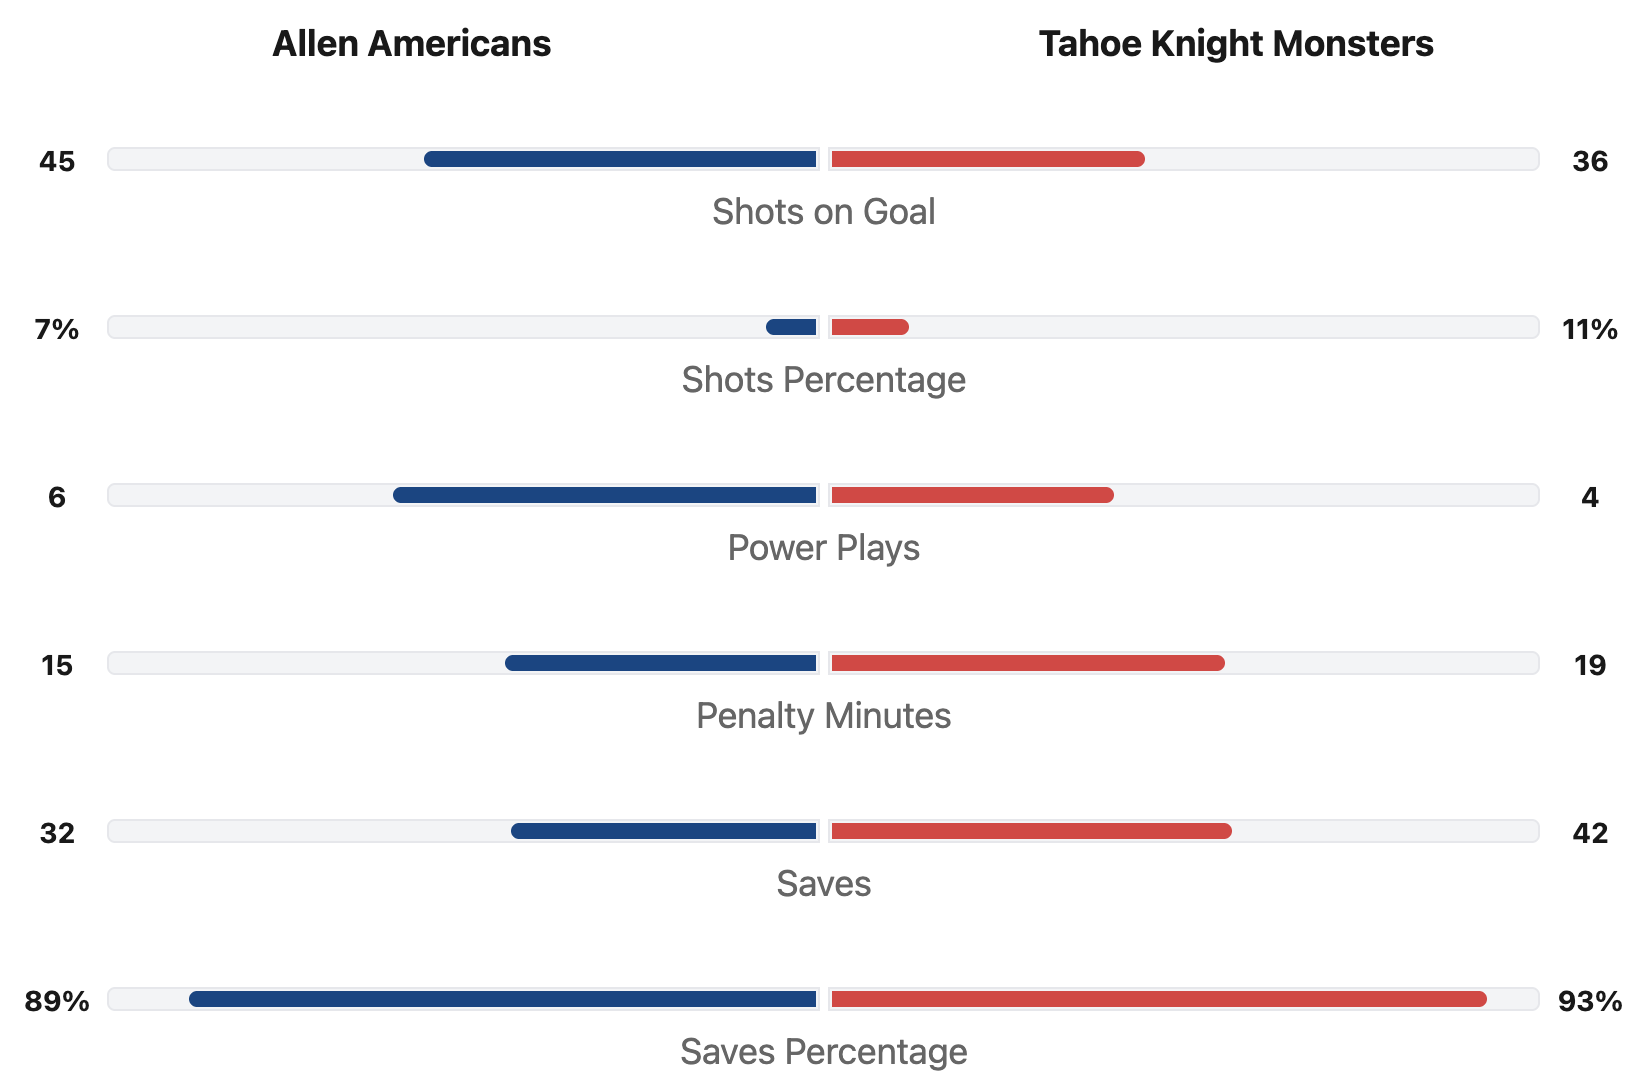Click the red Shots Percentage bar
Image resolution: width=1633 pixels, height=1090 pixels.
pos(869,327)
